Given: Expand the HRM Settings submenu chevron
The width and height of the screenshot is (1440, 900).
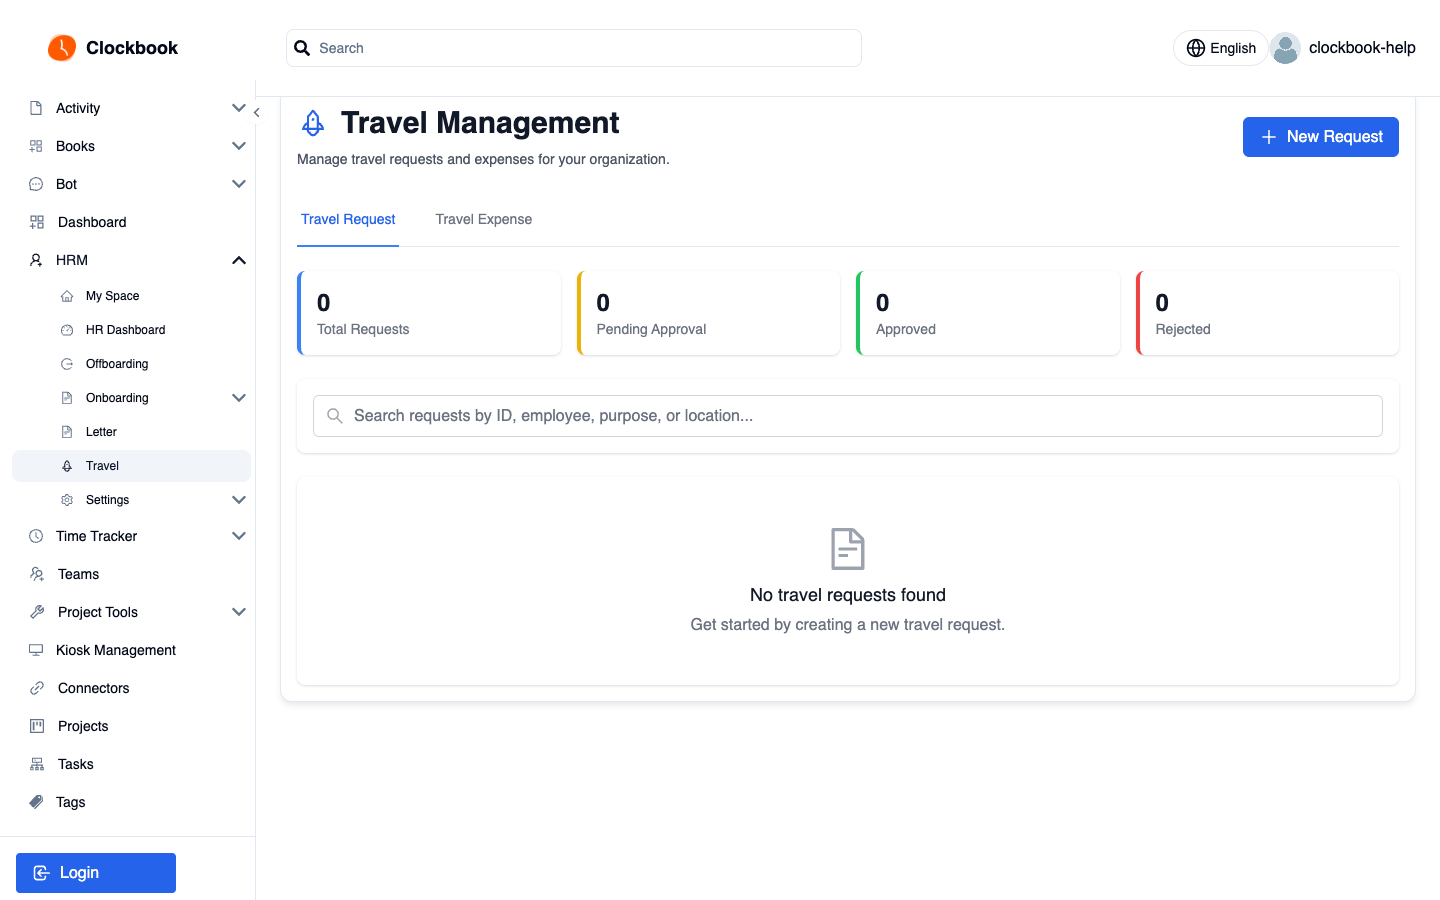Looking at the screenshot, I should (239, 500).
